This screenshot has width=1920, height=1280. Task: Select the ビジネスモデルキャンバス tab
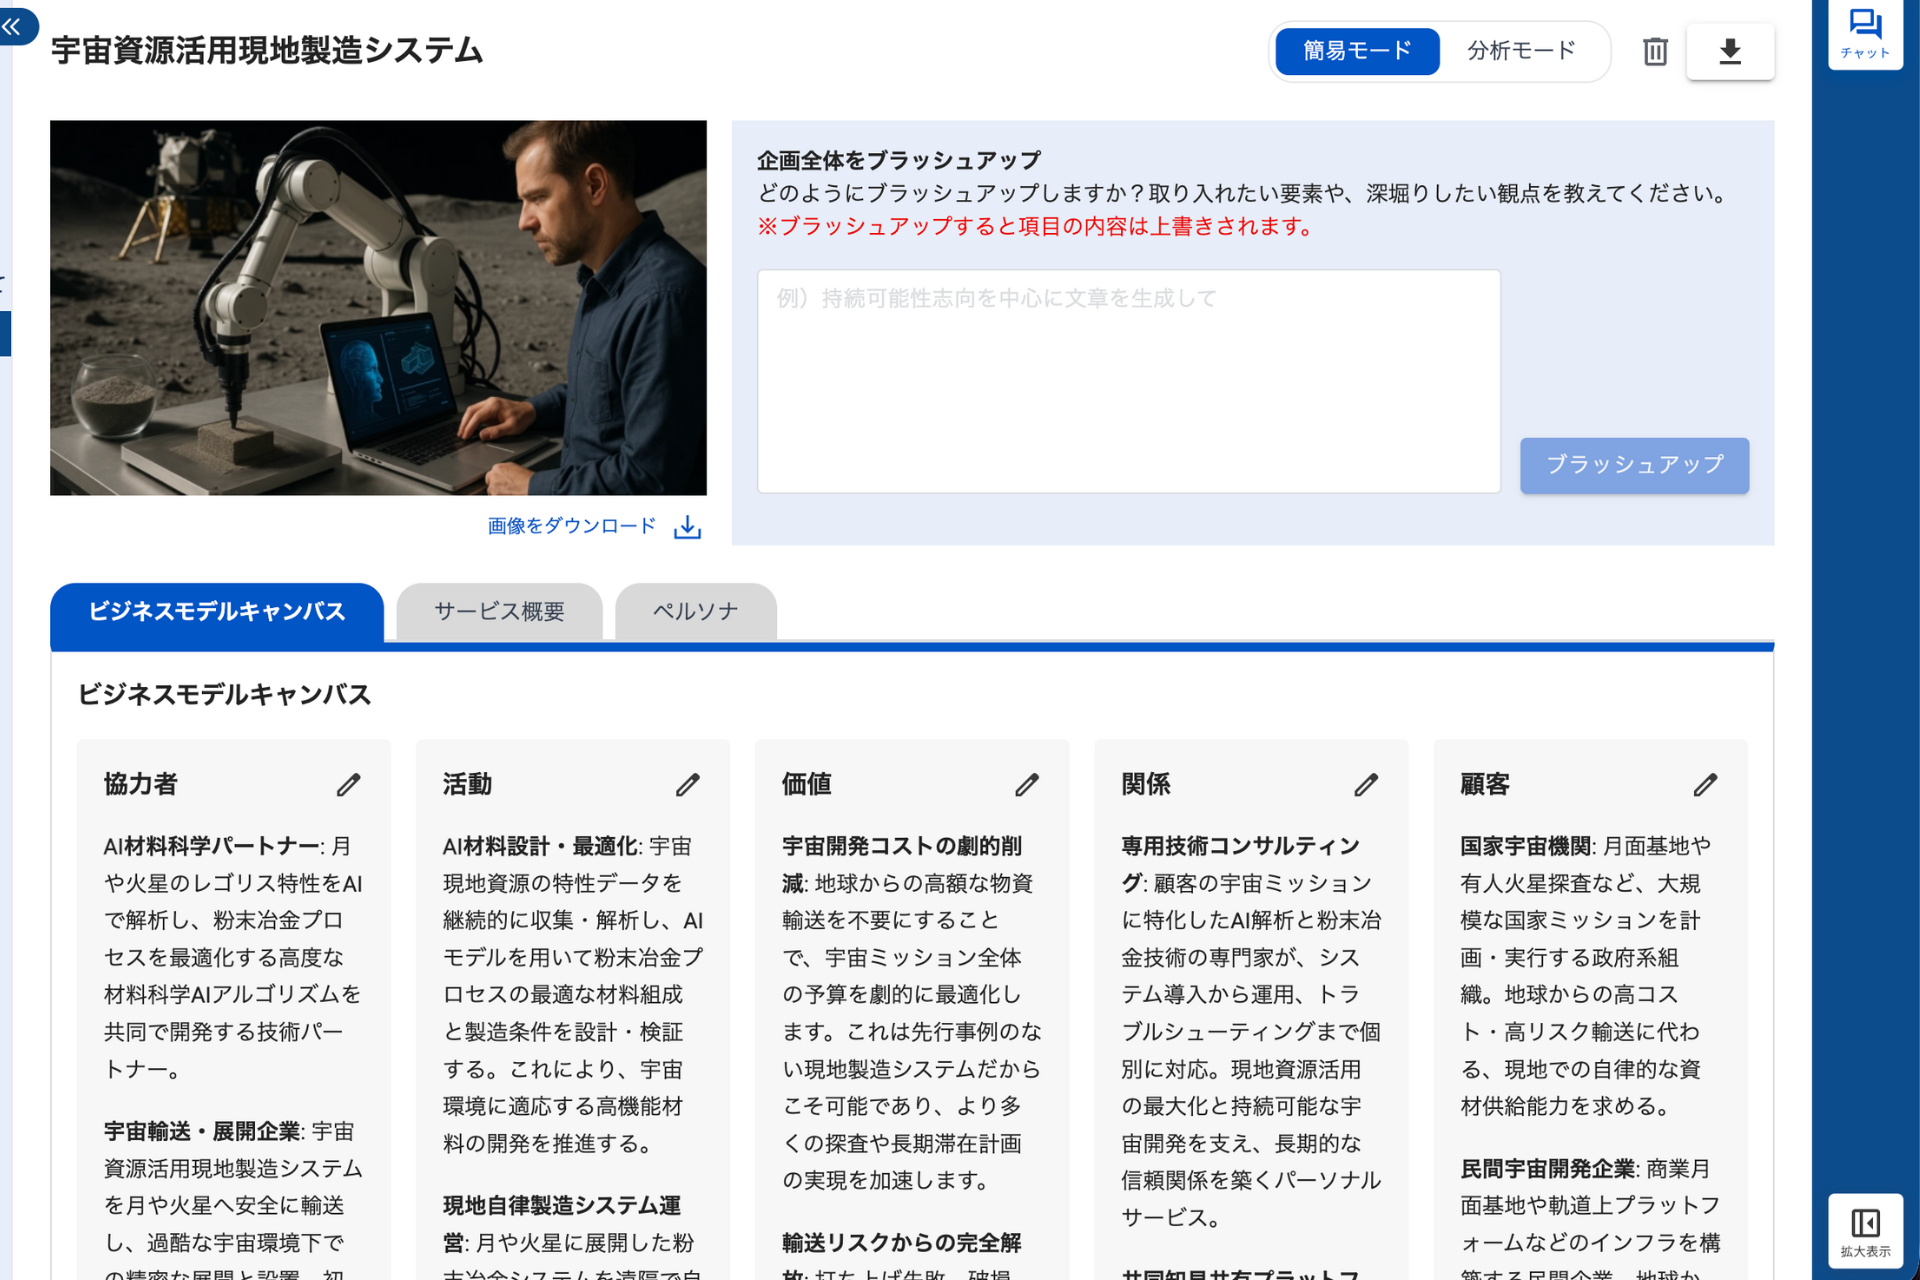click(217, 611)
